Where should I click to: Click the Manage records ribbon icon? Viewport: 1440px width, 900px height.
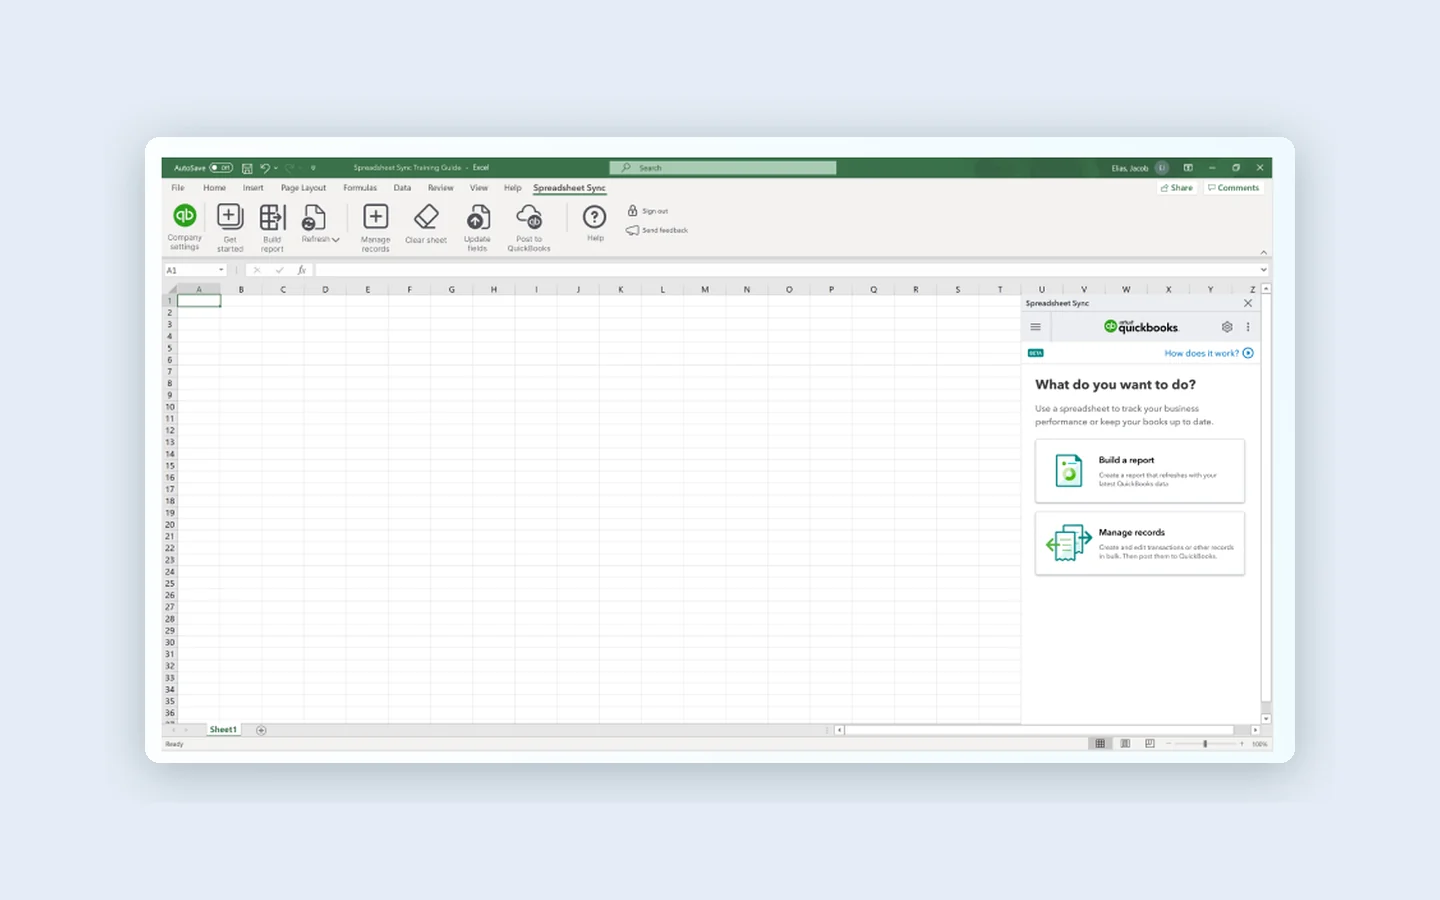tap(375, 216)
